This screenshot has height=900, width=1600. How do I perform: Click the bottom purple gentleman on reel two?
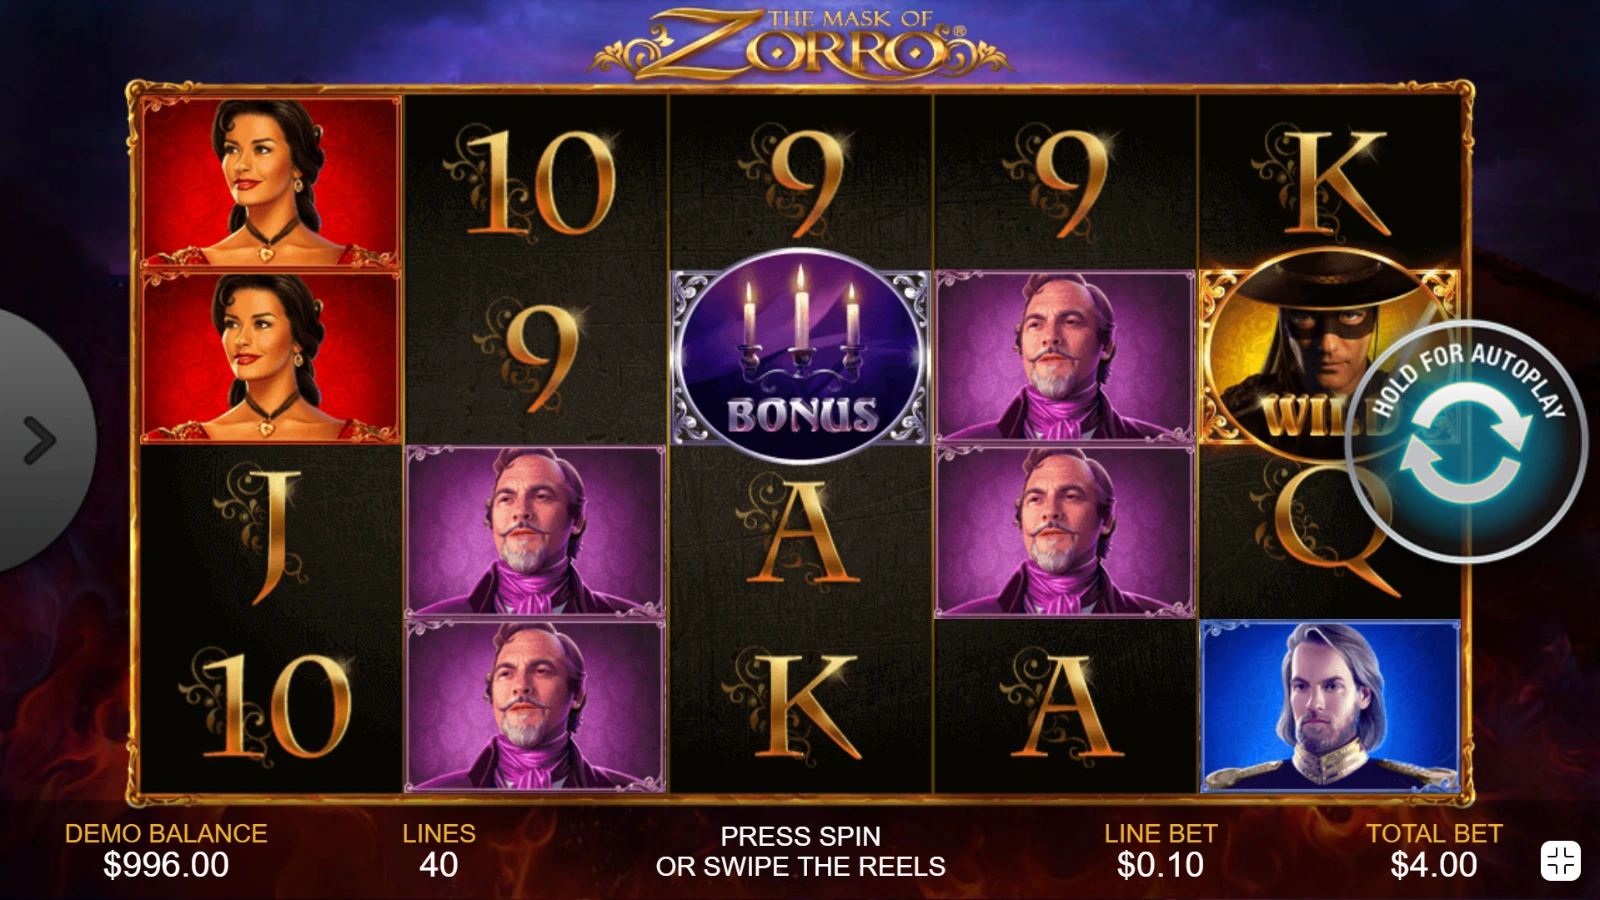click(x=535, y=707)
